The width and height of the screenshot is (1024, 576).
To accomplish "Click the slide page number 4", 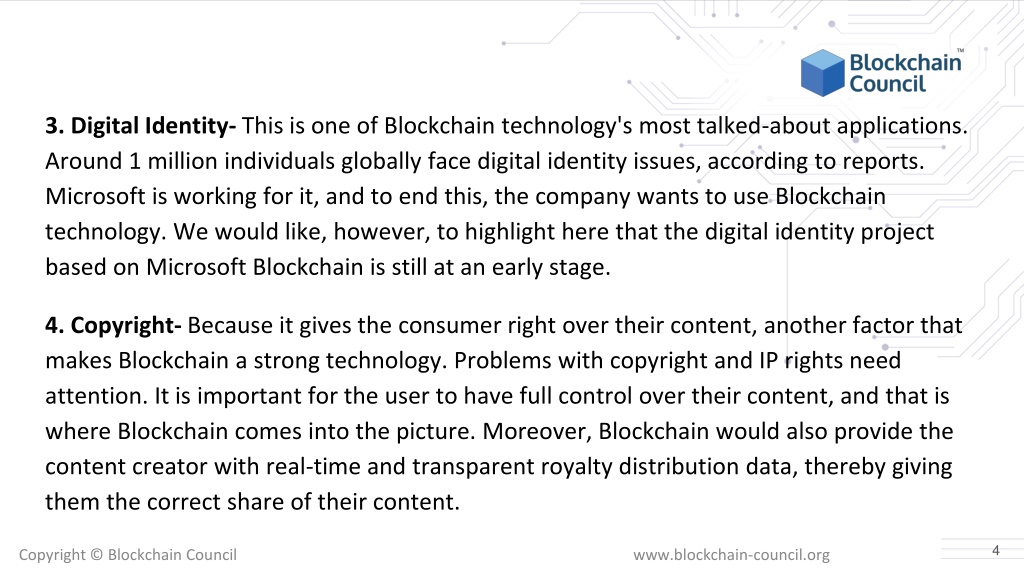I will pyautogui.click(x=995, y=551).
